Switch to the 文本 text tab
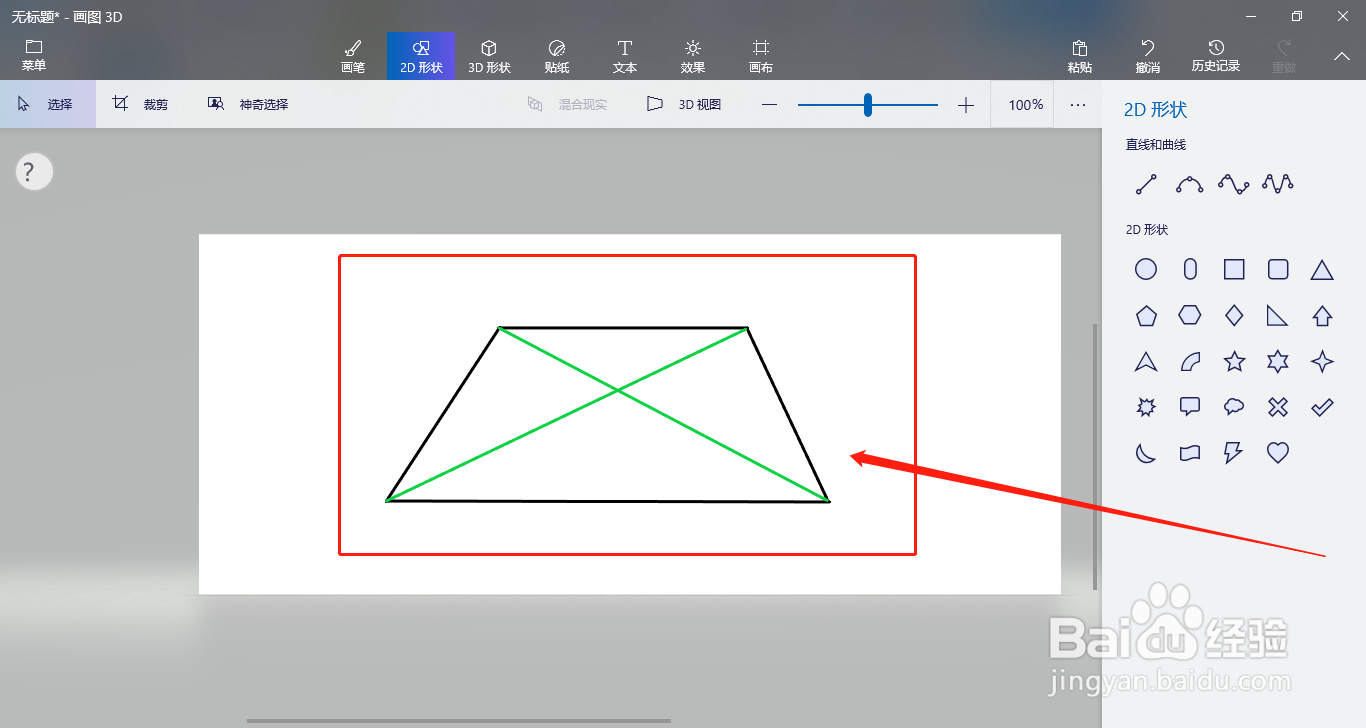 pos(625,56)
